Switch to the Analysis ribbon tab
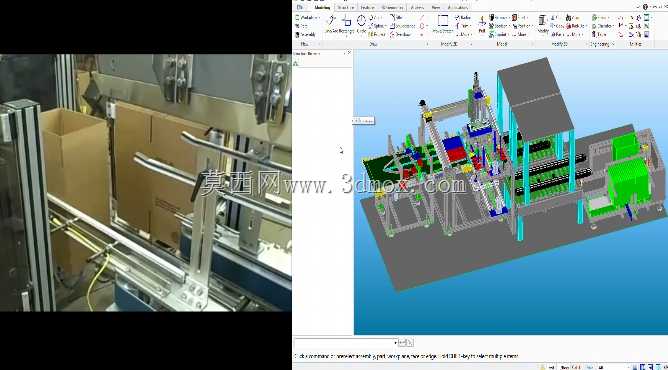This screenshot has width=668, height=370. tap(417, 8)
